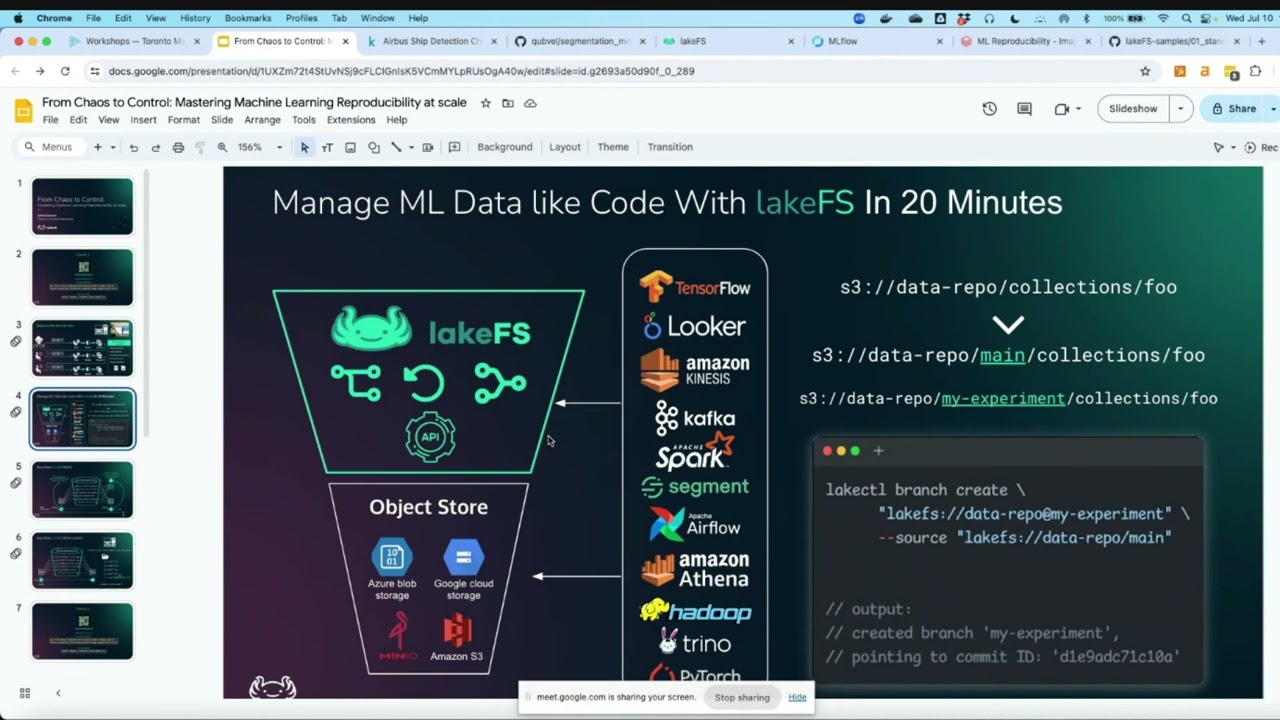Viewport: 1280px width, 720px height.
Task: Switch to the MLflow browser tab
Action: coord(875,41)
